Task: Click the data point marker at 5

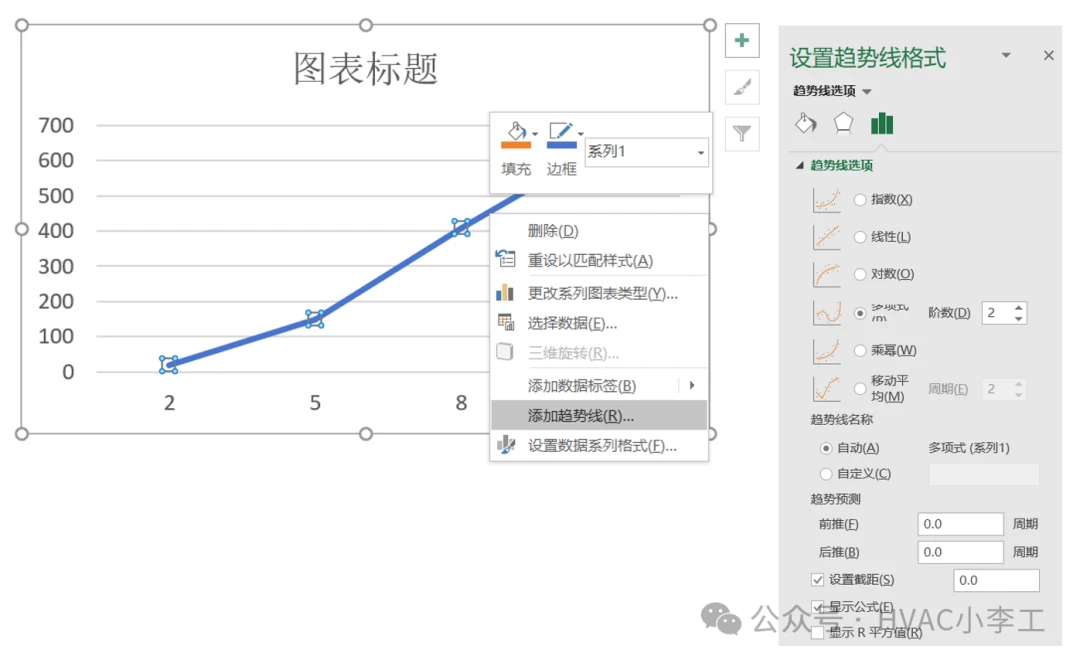Action: pyautogui.click(x=315, y=319)
